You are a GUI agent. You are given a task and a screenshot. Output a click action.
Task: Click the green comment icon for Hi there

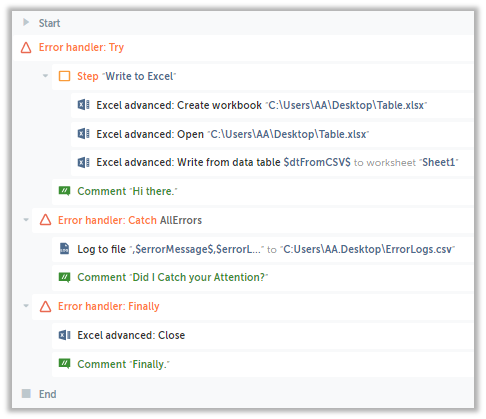pos(64,191)
